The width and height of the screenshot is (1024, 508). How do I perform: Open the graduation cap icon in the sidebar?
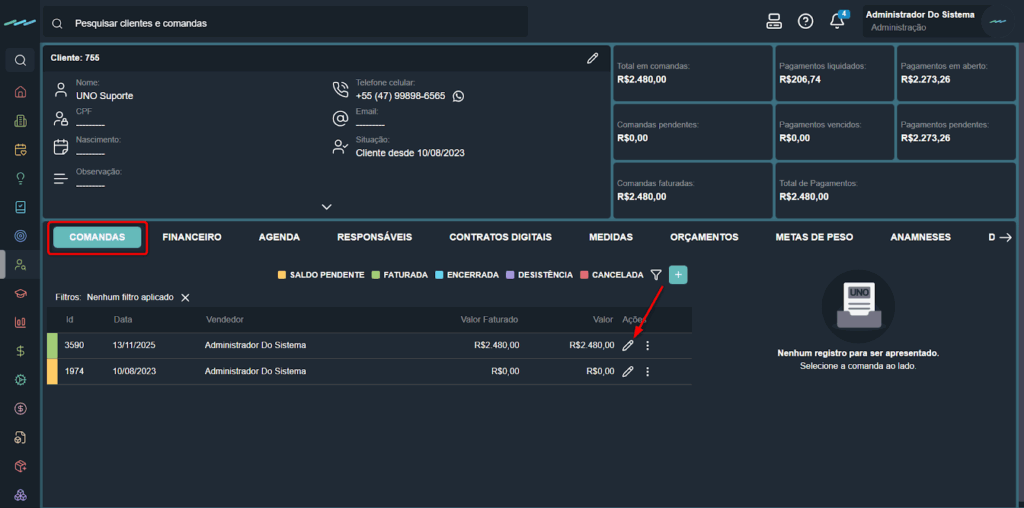click(x=20, y=294)
